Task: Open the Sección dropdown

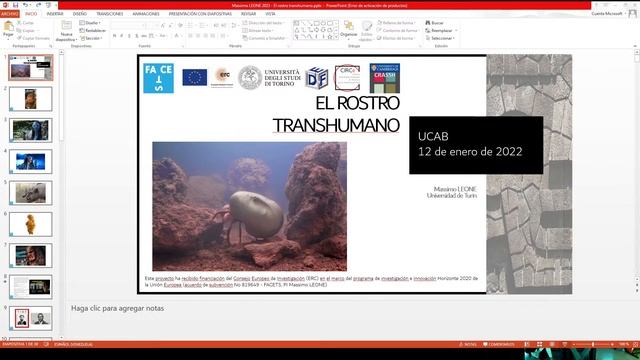Action: 91,38
